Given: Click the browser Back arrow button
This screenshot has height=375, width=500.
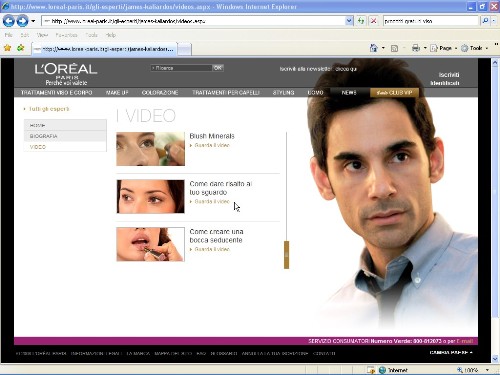Looking at the screenshot, I should coord(9,21).
